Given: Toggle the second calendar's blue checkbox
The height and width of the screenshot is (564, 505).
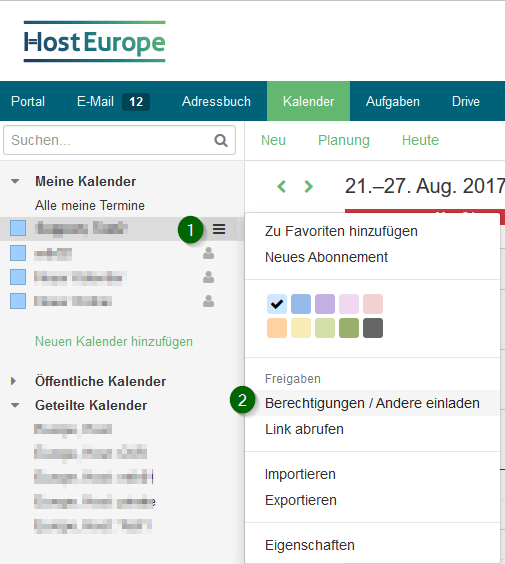Looking at the screenshot, I should point(18,253).
